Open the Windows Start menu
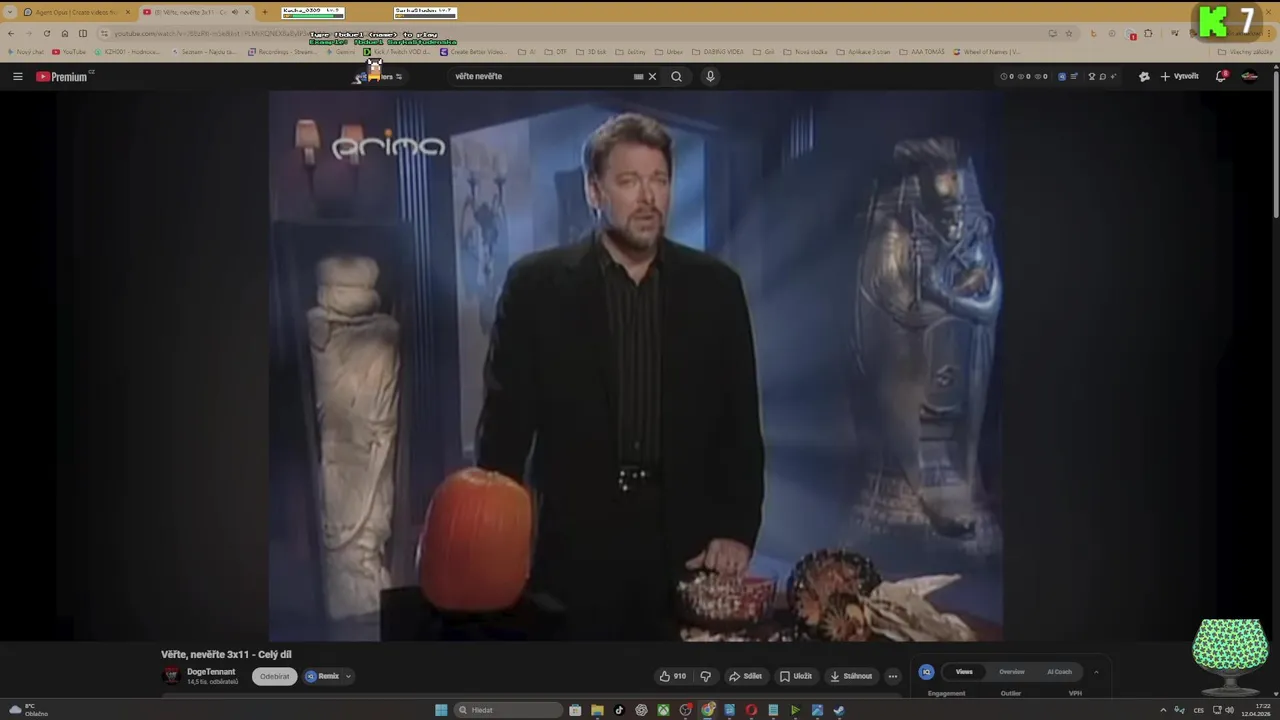 point(441,710)
